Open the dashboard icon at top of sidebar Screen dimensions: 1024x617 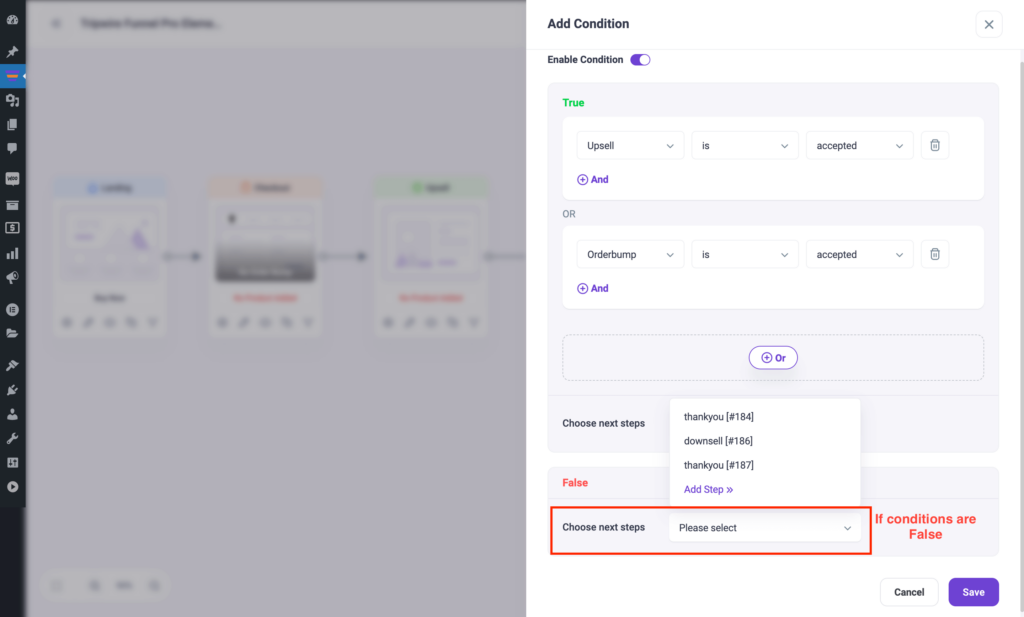(x=13, y=23)
